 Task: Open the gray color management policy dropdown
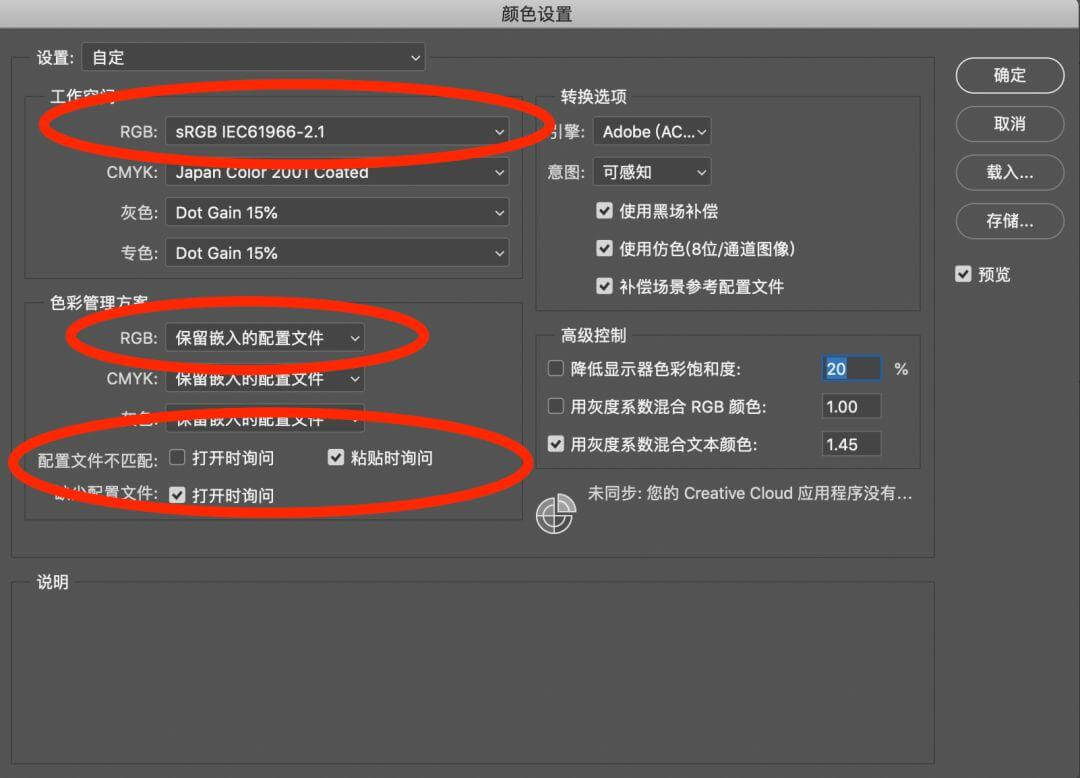265,419
